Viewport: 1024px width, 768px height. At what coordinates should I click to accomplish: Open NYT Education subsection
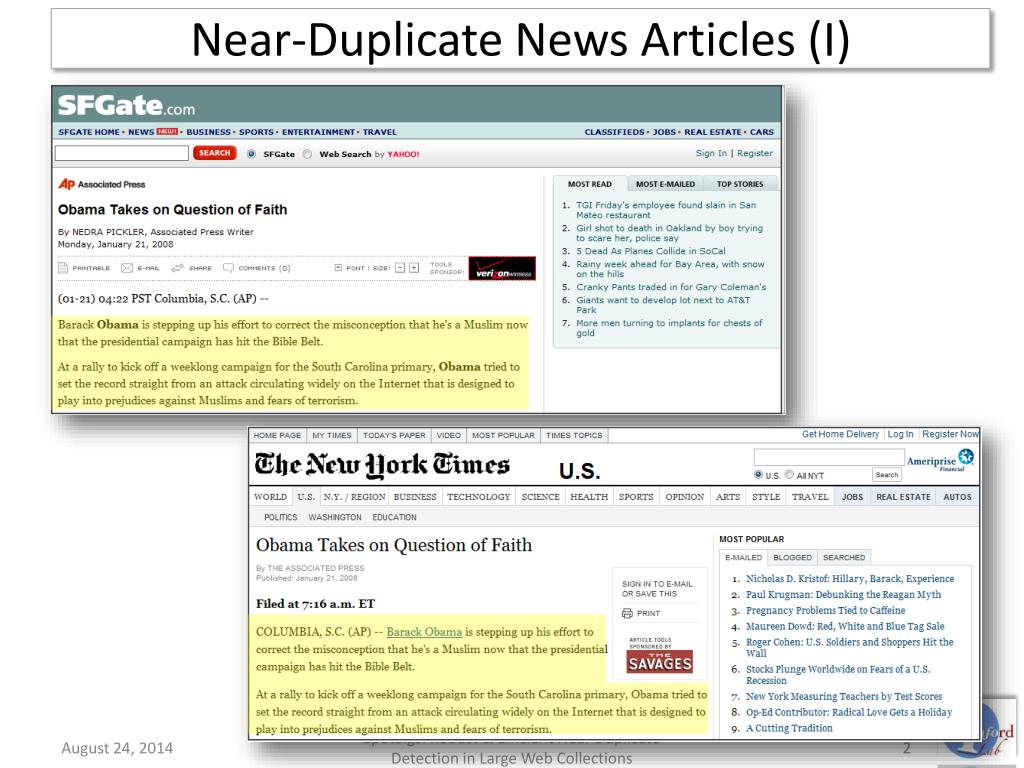pyautogui.click(x=394, y=517)
